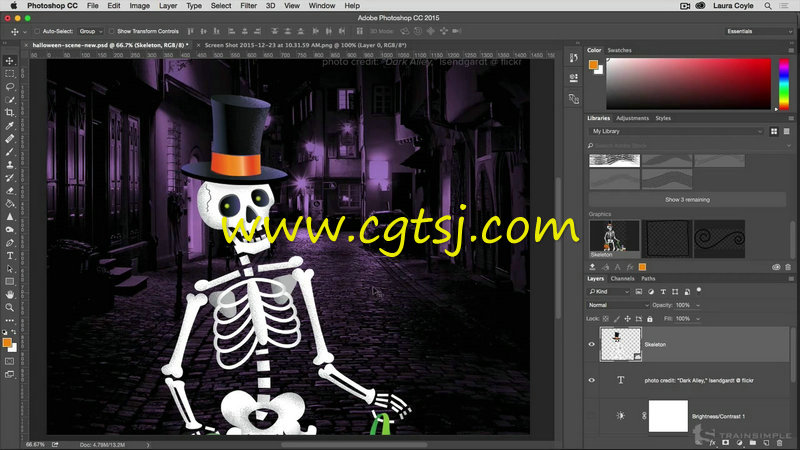This screenshot has width=800, height=450.
Task: Delete the selected library item
Action: 788,267
